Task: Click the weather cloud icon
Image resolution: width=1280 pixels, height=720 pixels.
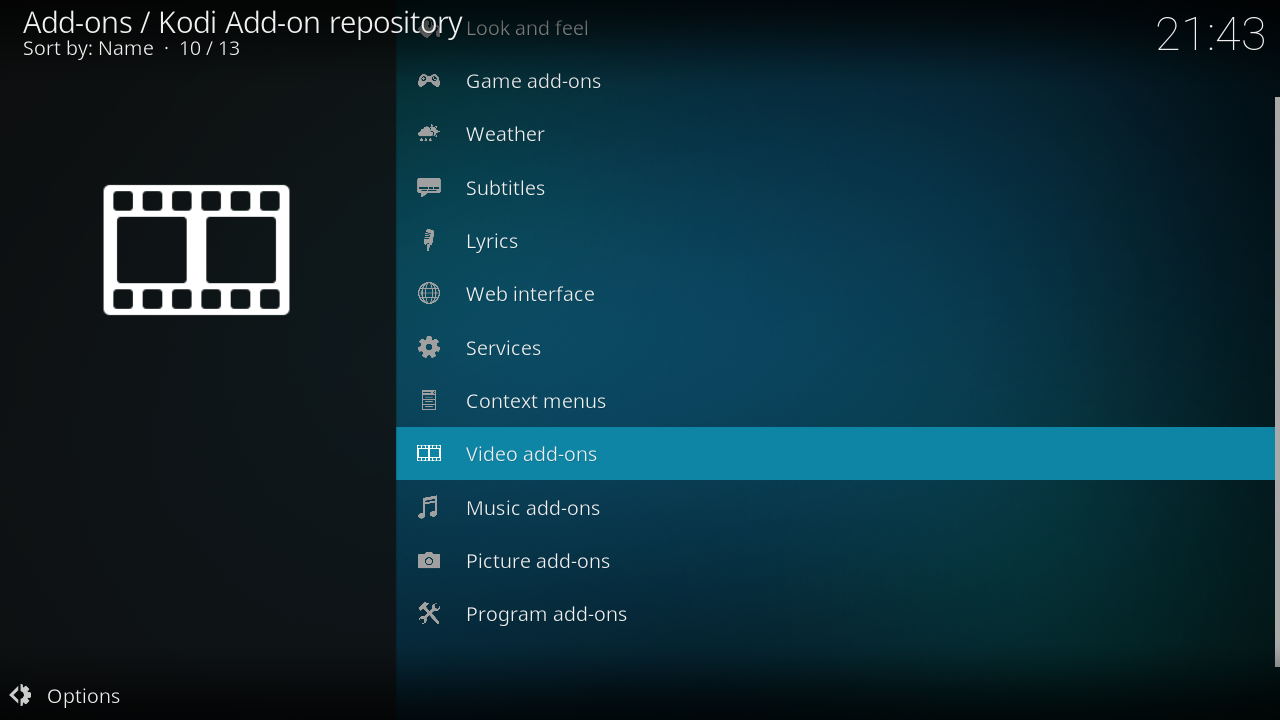Action: click(x=429, y=134)
